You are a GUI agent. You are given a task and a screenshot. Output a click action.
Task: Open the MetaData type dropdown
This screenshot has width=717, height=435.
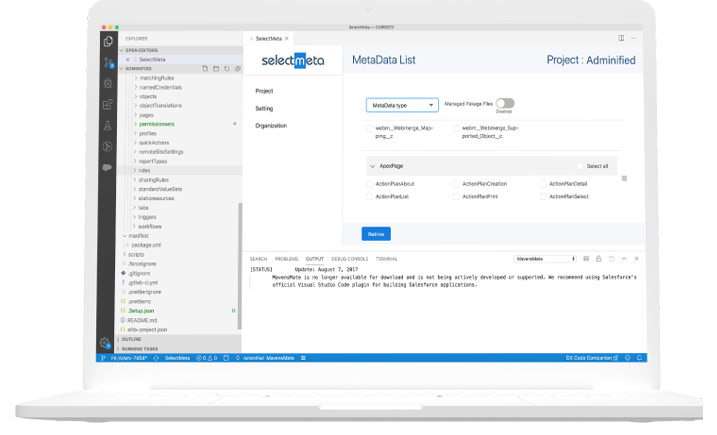tap(402, 104)
